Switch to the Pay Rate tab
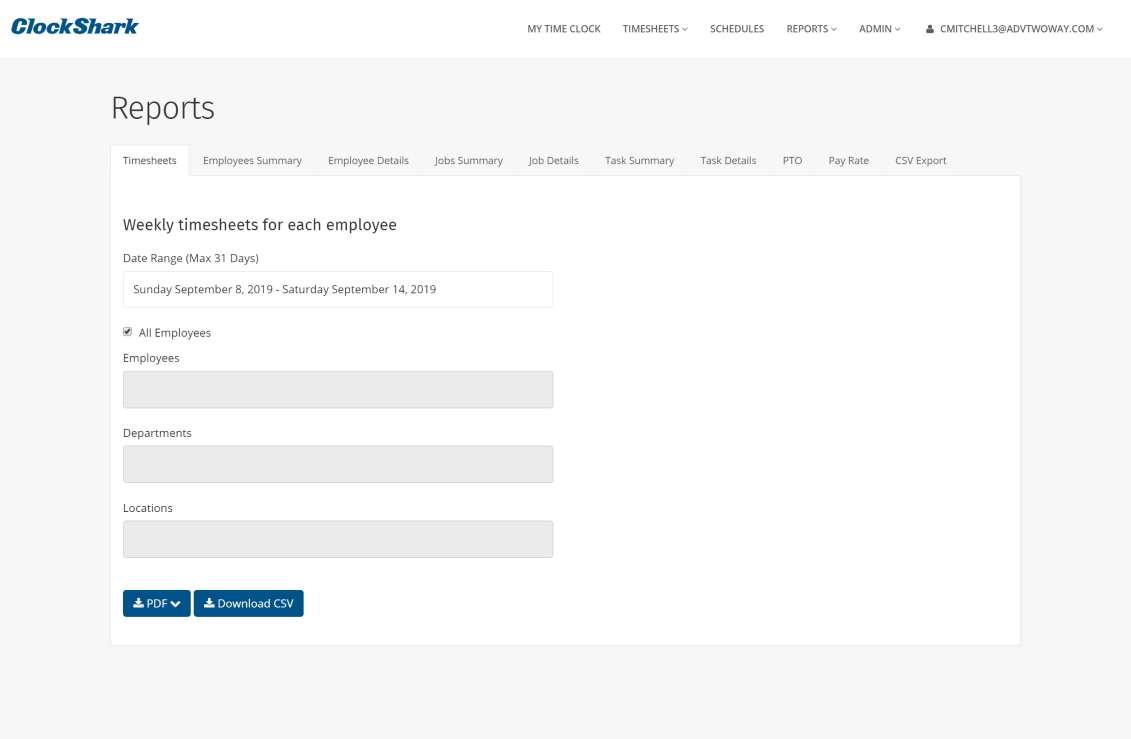 848,160
